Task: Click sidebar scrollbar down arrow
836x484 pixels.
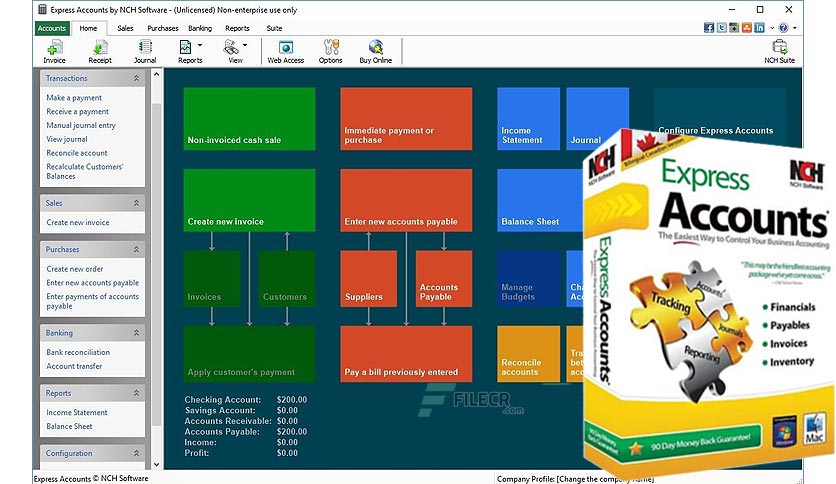Action: pyautogui.click(x=156, y=464)
